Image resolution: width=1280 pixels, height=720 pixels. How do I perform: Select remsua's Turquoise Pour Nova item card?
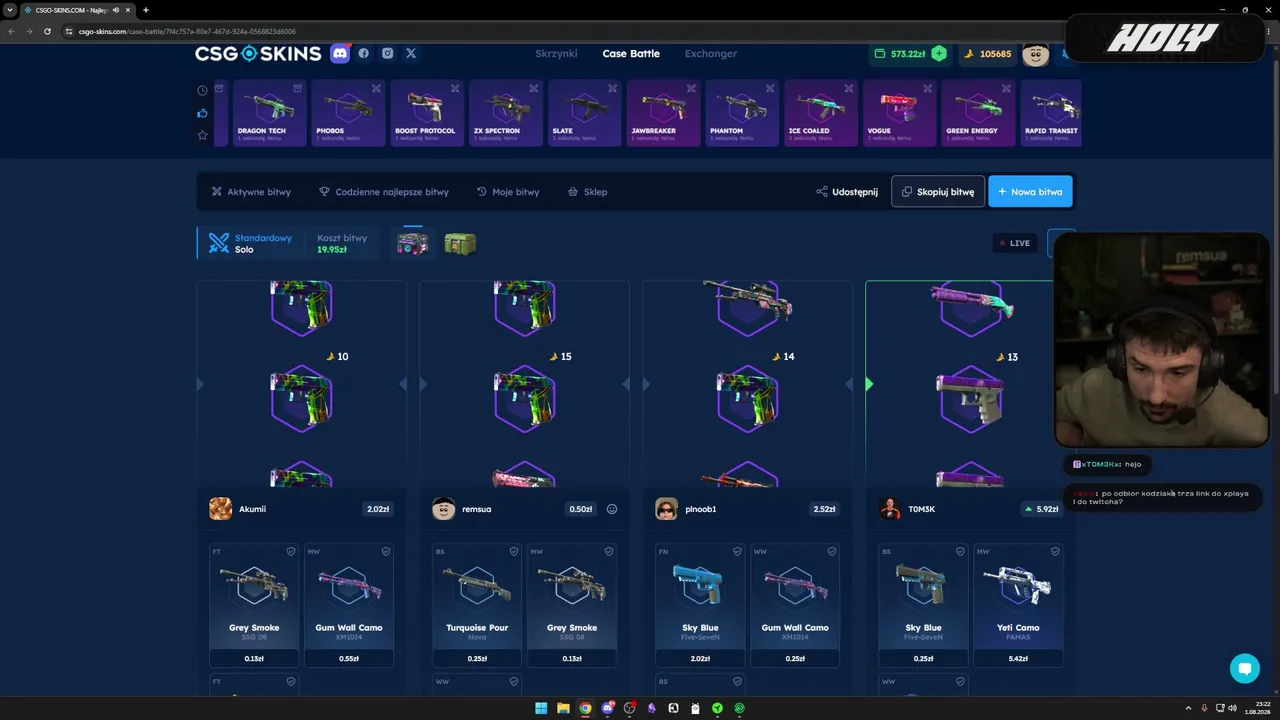477,605
